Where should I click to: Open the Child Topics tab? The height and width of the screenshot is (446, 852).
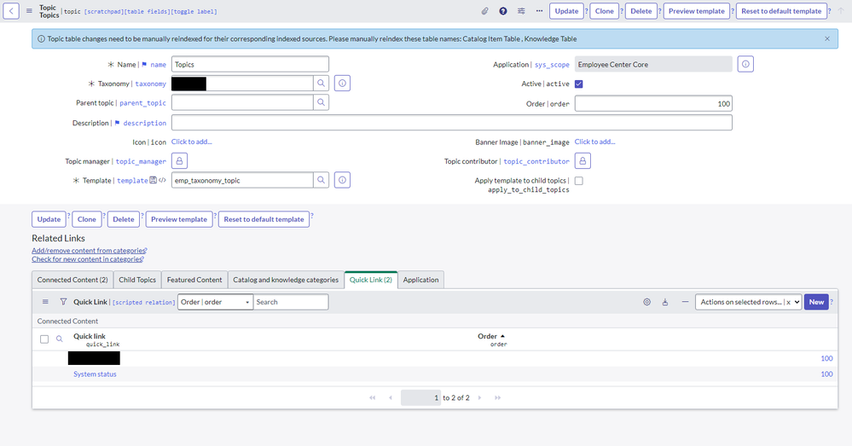click(x=137, y=280)
